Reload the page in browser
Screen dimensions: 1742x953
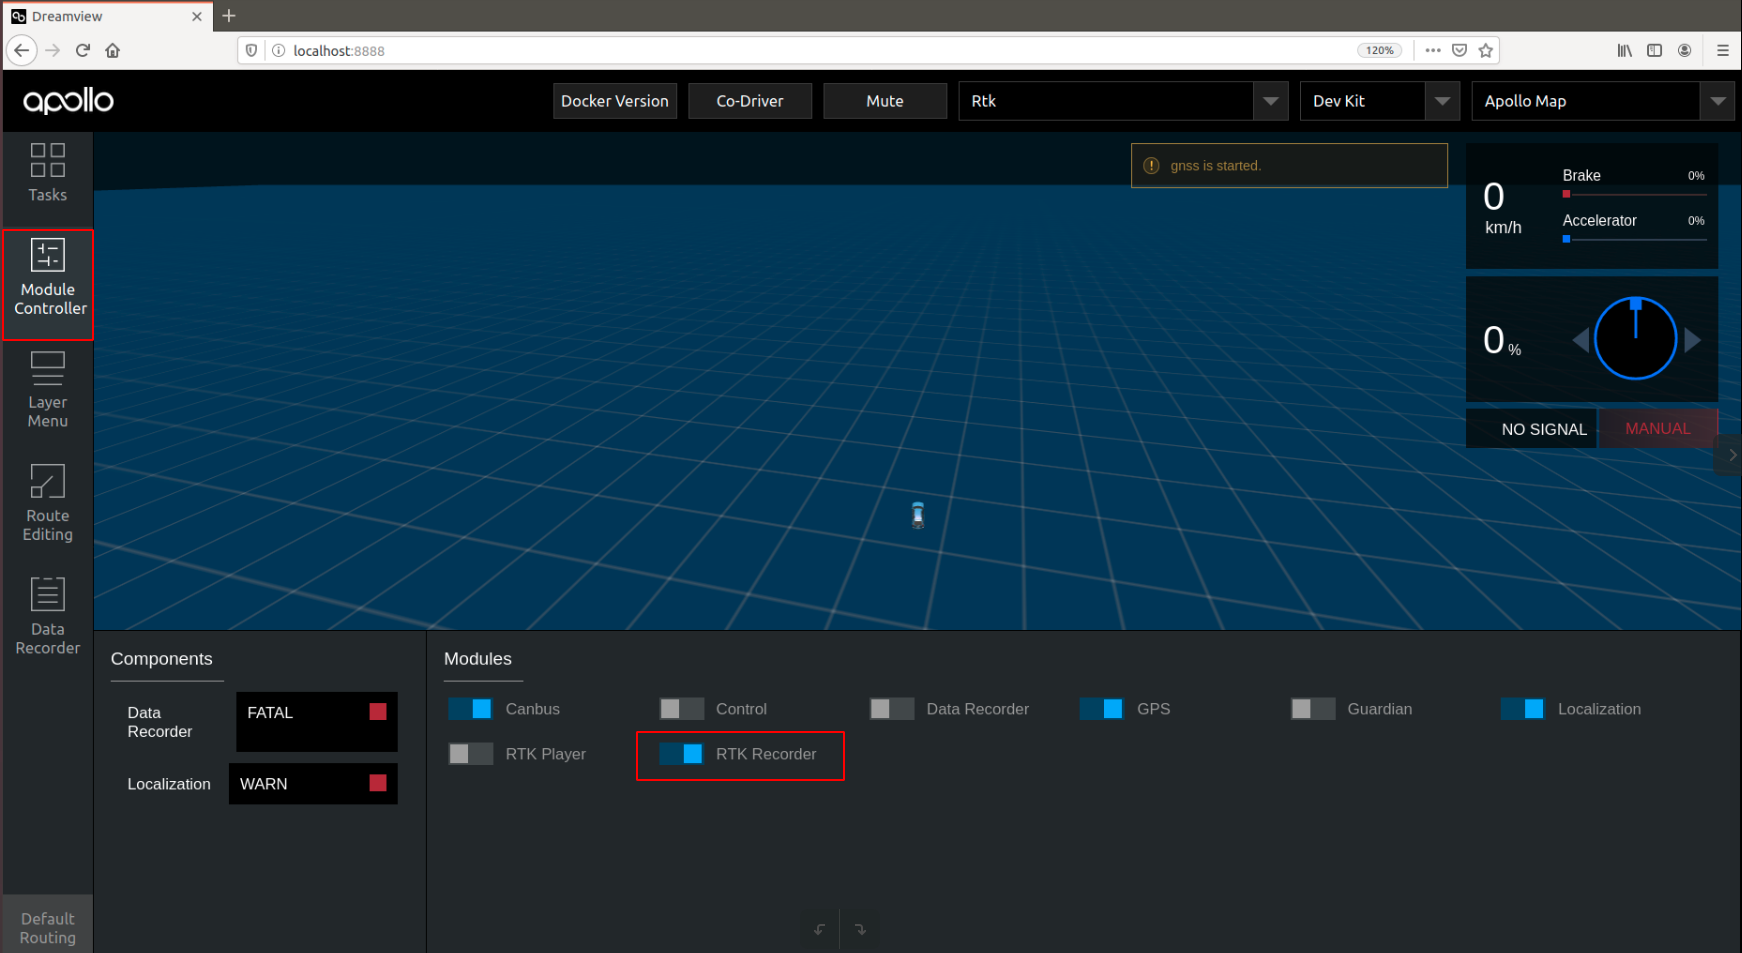[83, 50]
